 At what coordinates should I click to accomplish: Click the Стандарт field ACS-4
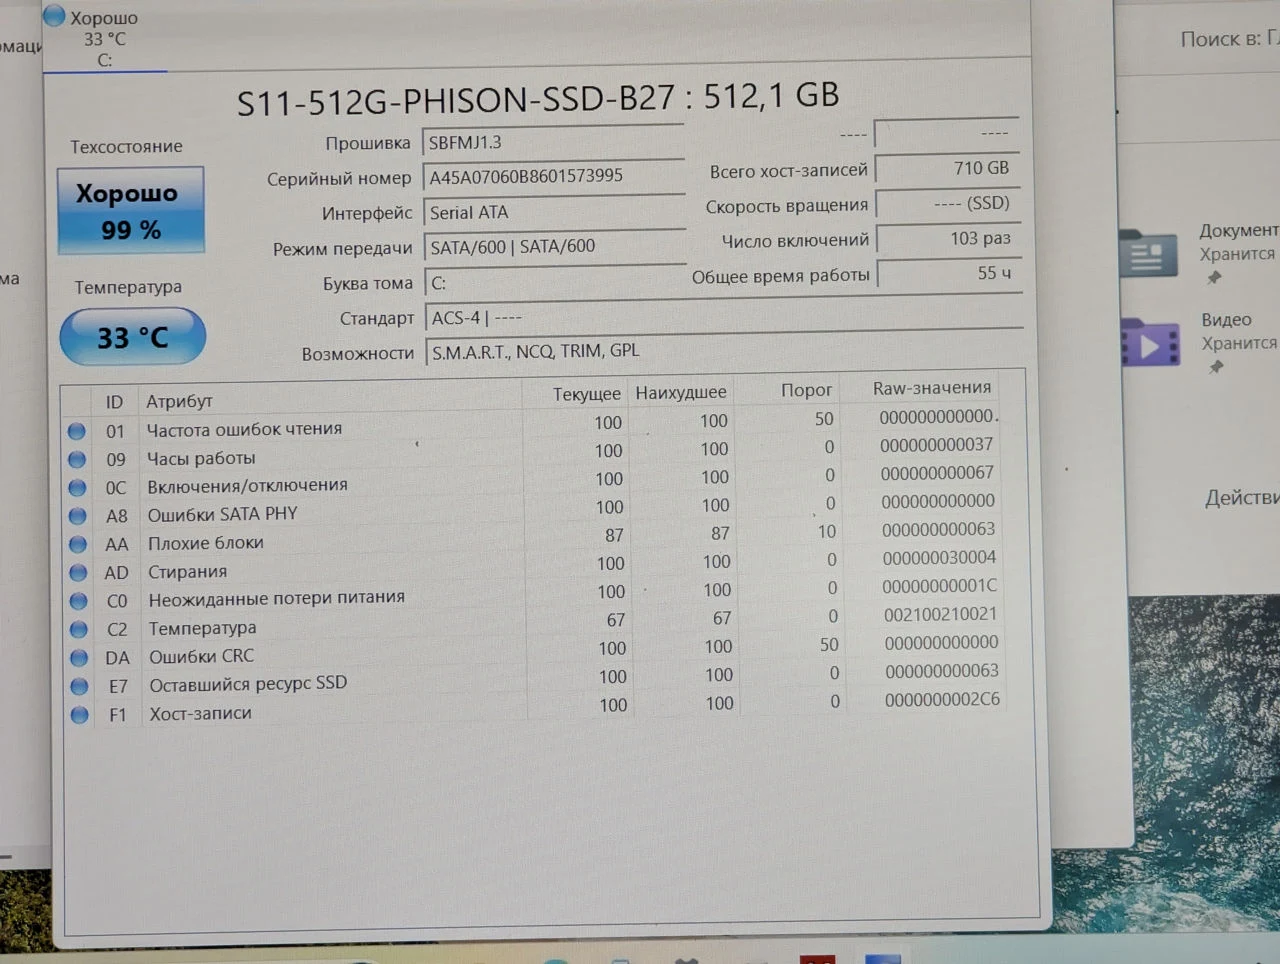pos(725,317)
